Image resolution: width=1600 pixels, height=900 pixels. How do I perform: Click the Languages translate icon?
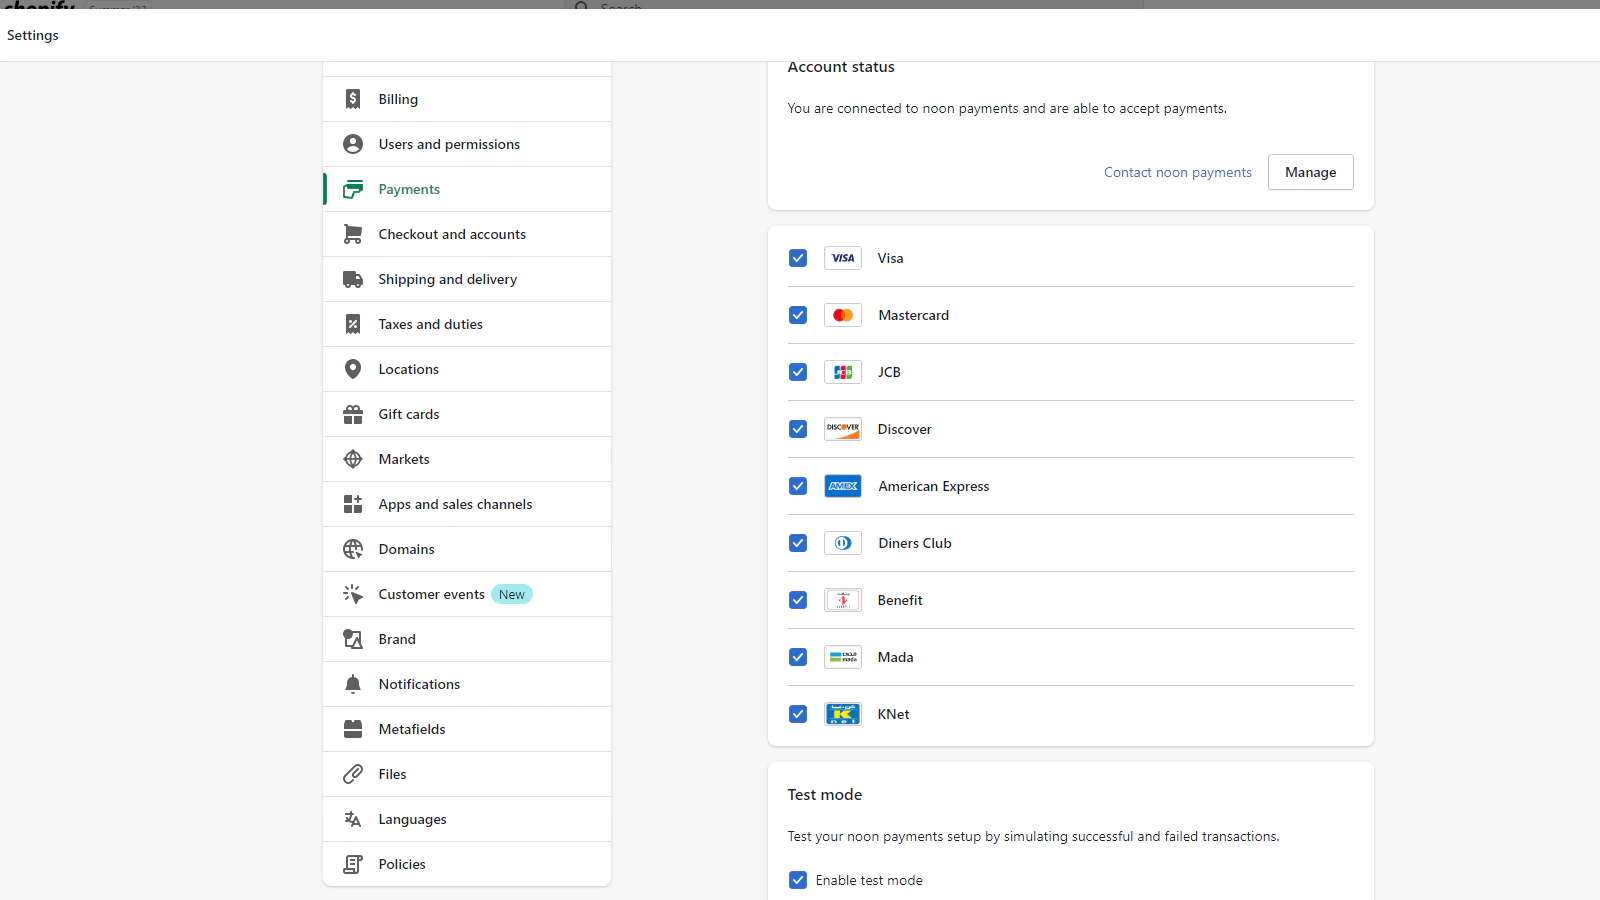pos(353,819)
